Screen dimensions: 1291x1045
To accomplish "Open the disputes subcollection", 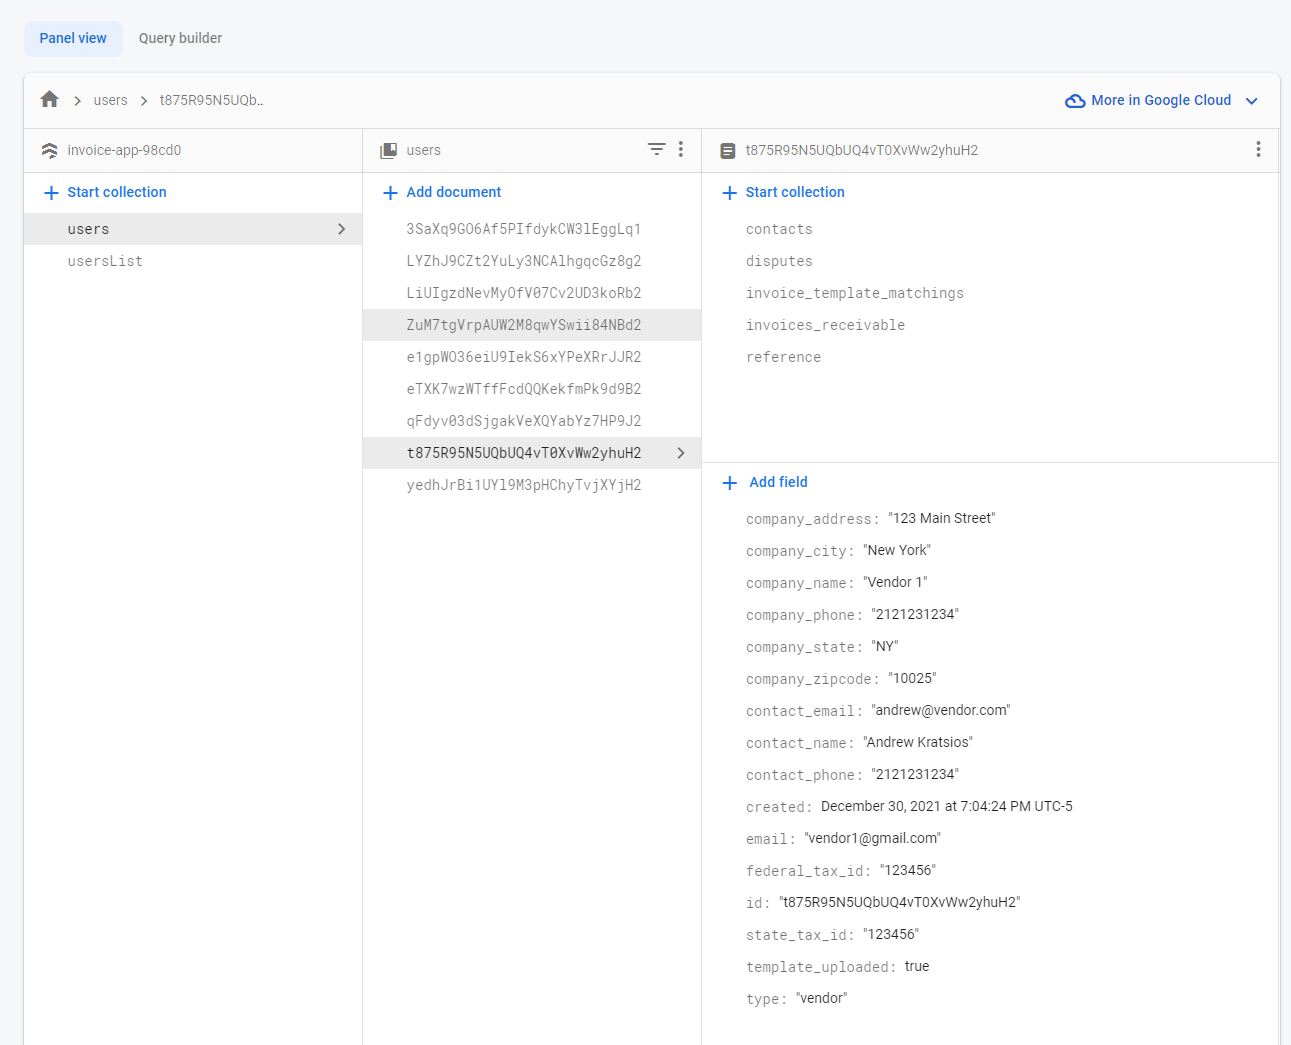I will [x=779, y=261].
